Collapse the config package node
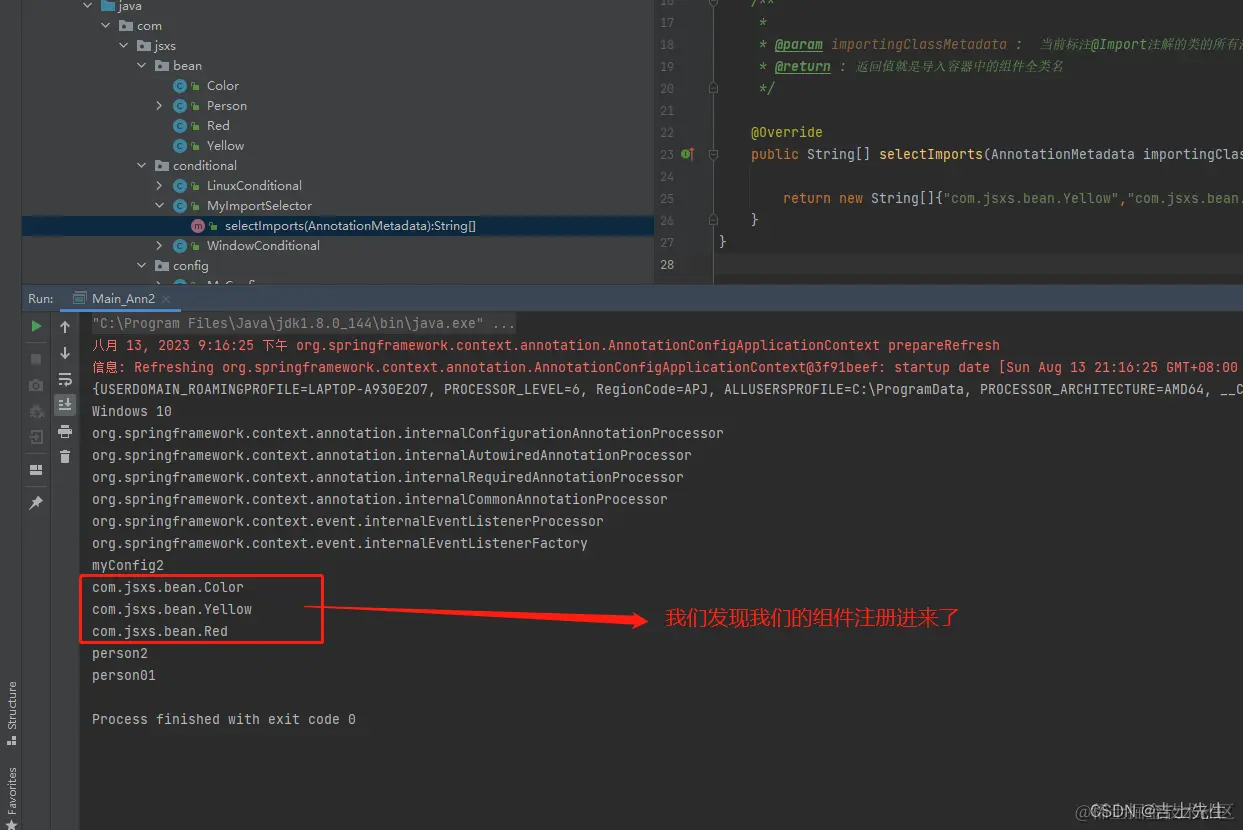 point(142,266)
